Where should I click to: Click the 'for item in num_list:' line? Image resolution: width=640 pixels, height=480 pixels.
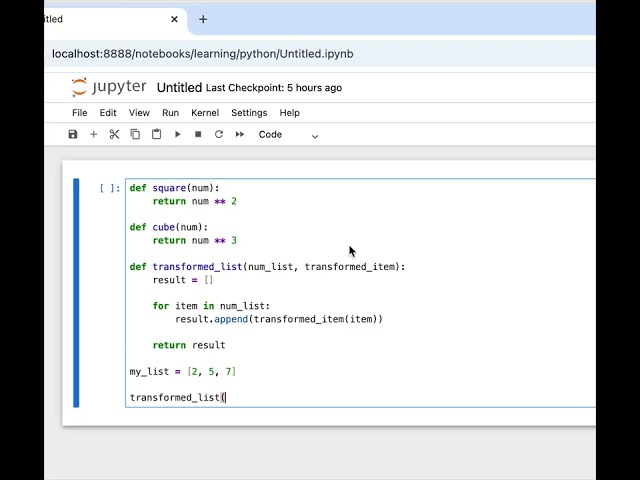click(211, 306)
